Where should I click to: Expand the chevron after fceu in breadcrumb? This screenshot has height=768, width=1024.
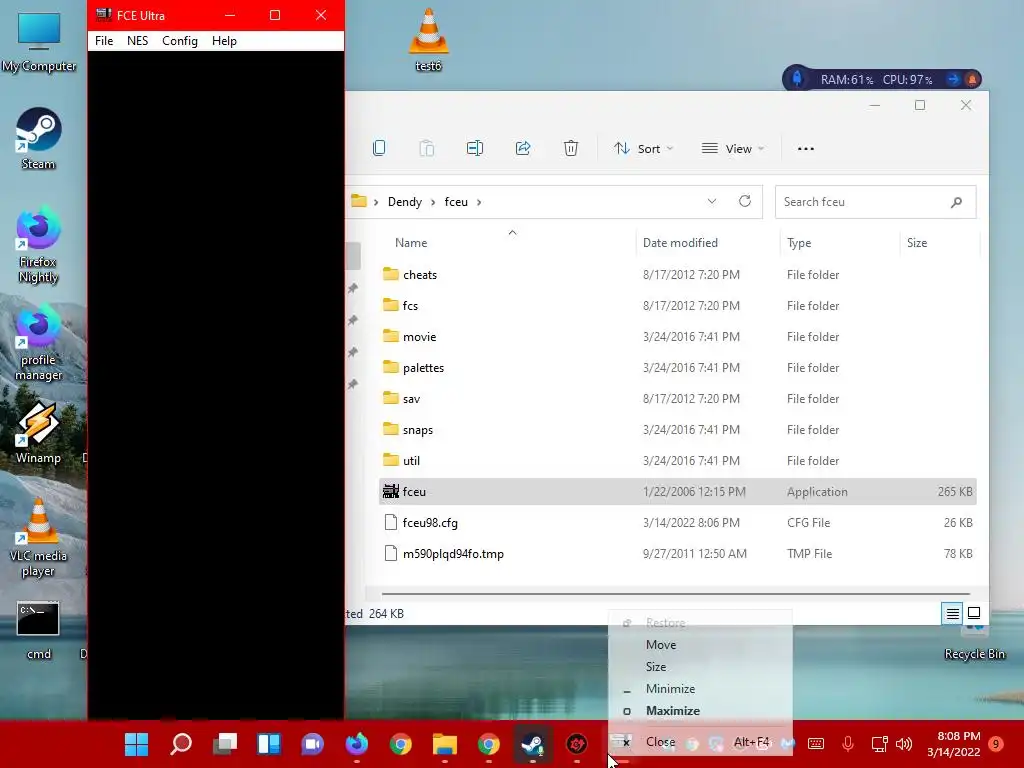479,202
